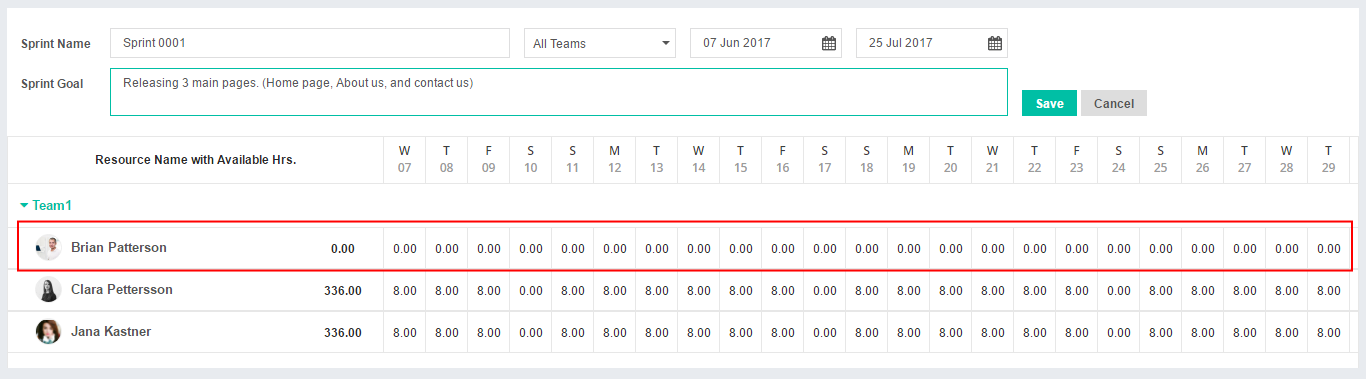
Task: Save the sprint
Action: pos(1049,103)
